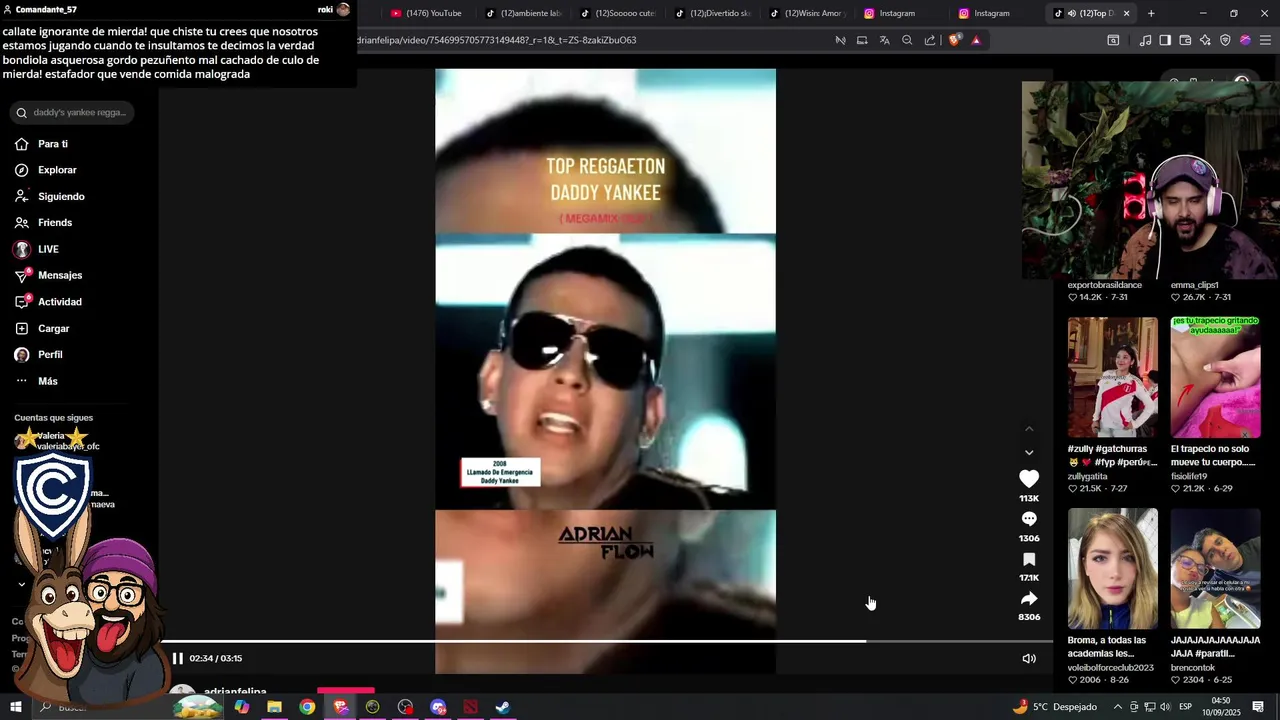Go to the Siguiendo feed

[x=50, y=197]
